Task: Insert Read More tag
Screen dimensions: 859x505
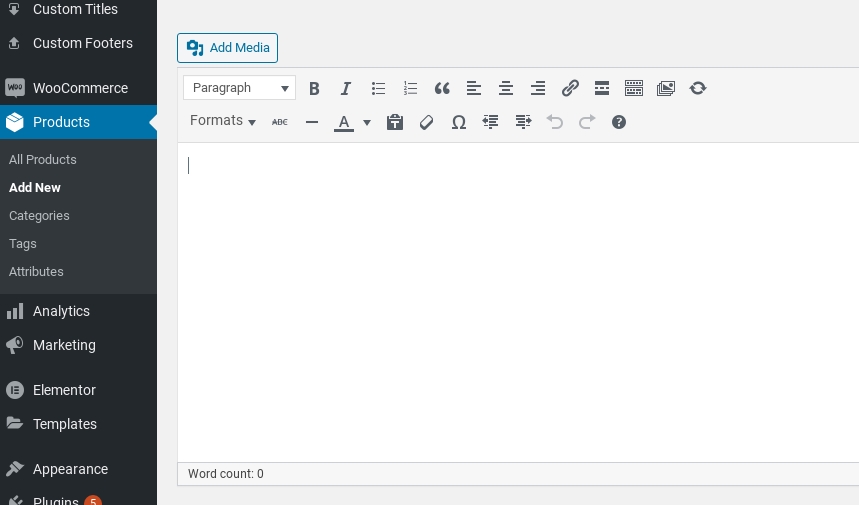Action: coord(602,88)
